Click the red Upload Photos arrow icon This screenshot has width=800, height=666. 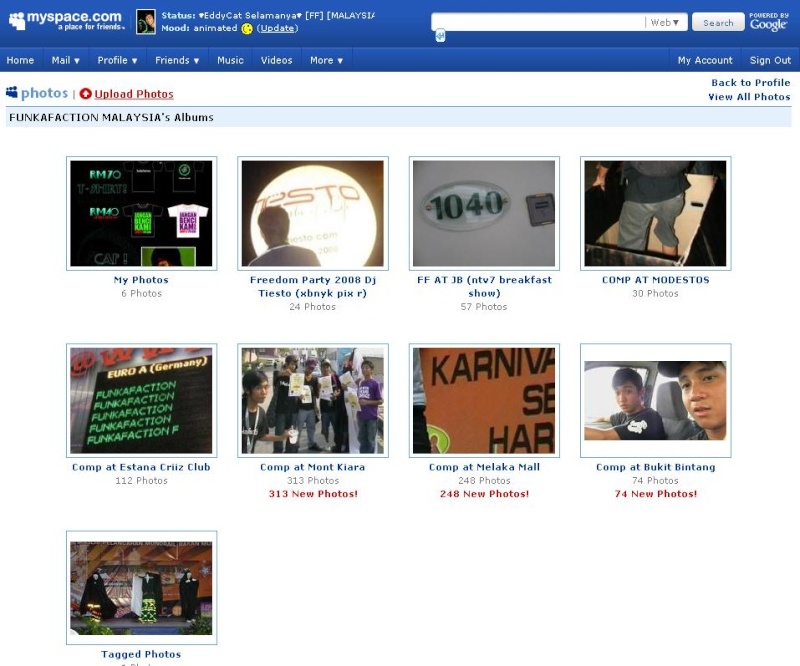tap(85, 94)
